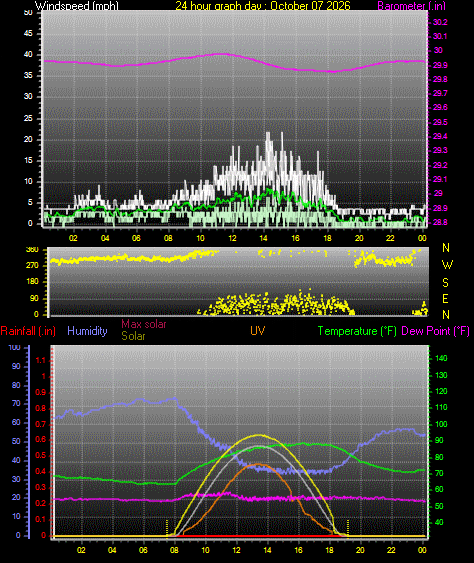474x563 pixels.
Task: Click hour 12 on the windspeed graph time axis
Action: coord(232,238)
